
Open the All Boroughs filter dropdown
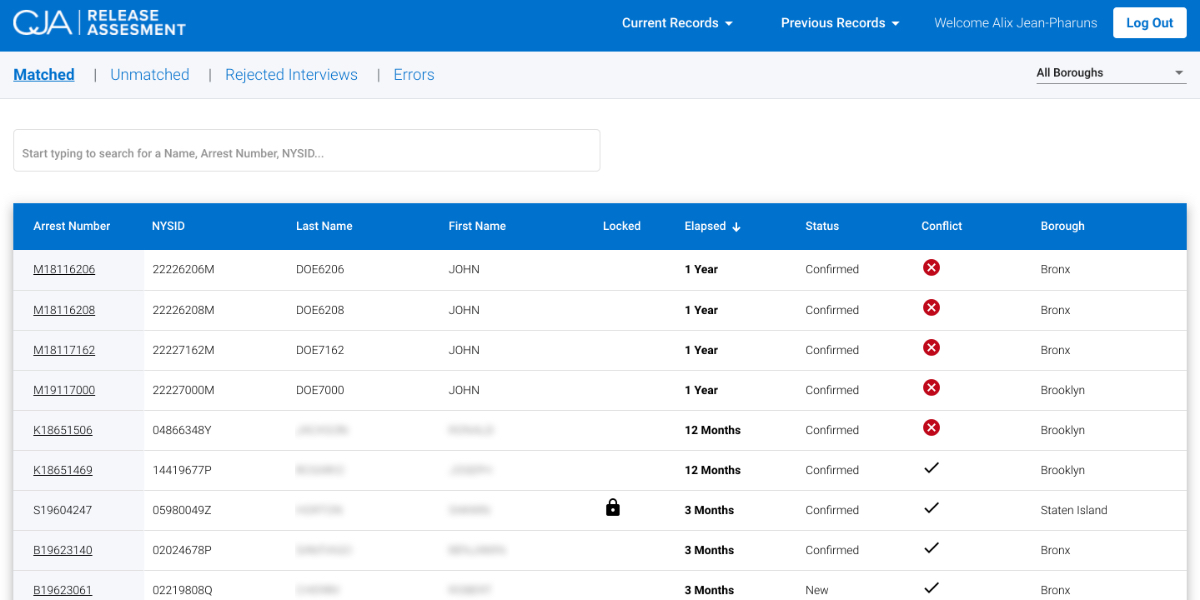1110,72
